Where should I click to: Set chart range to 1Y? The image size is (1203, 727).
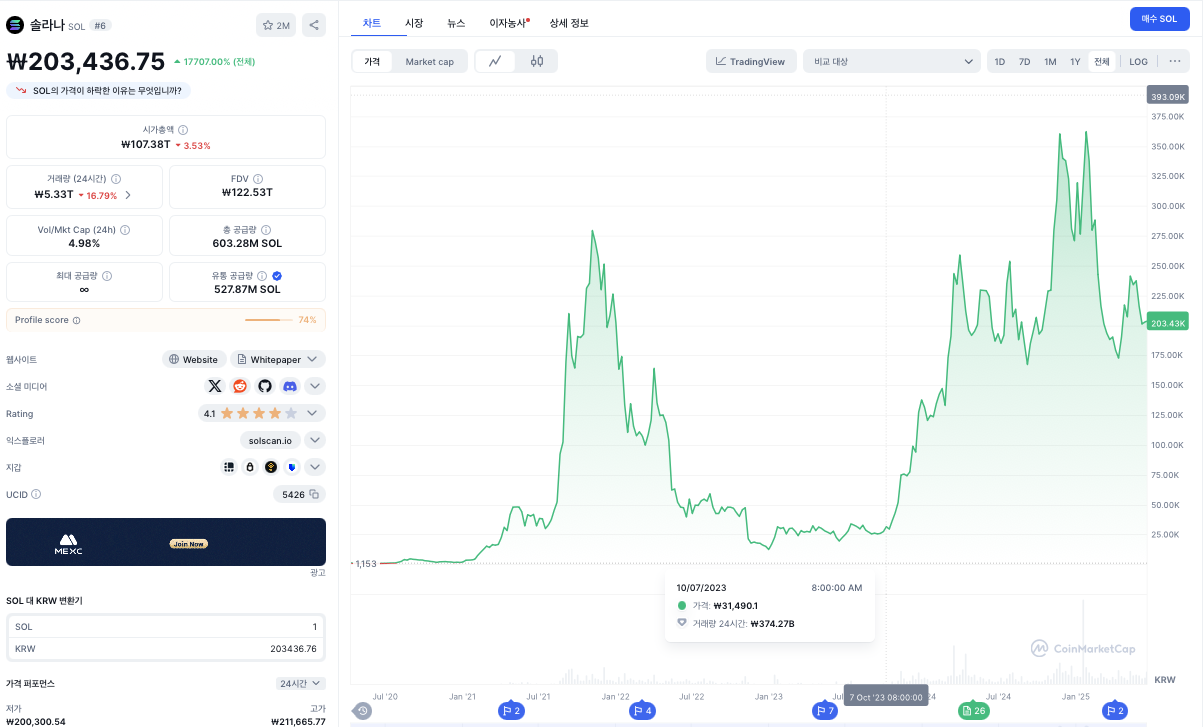coord(1075,61)
